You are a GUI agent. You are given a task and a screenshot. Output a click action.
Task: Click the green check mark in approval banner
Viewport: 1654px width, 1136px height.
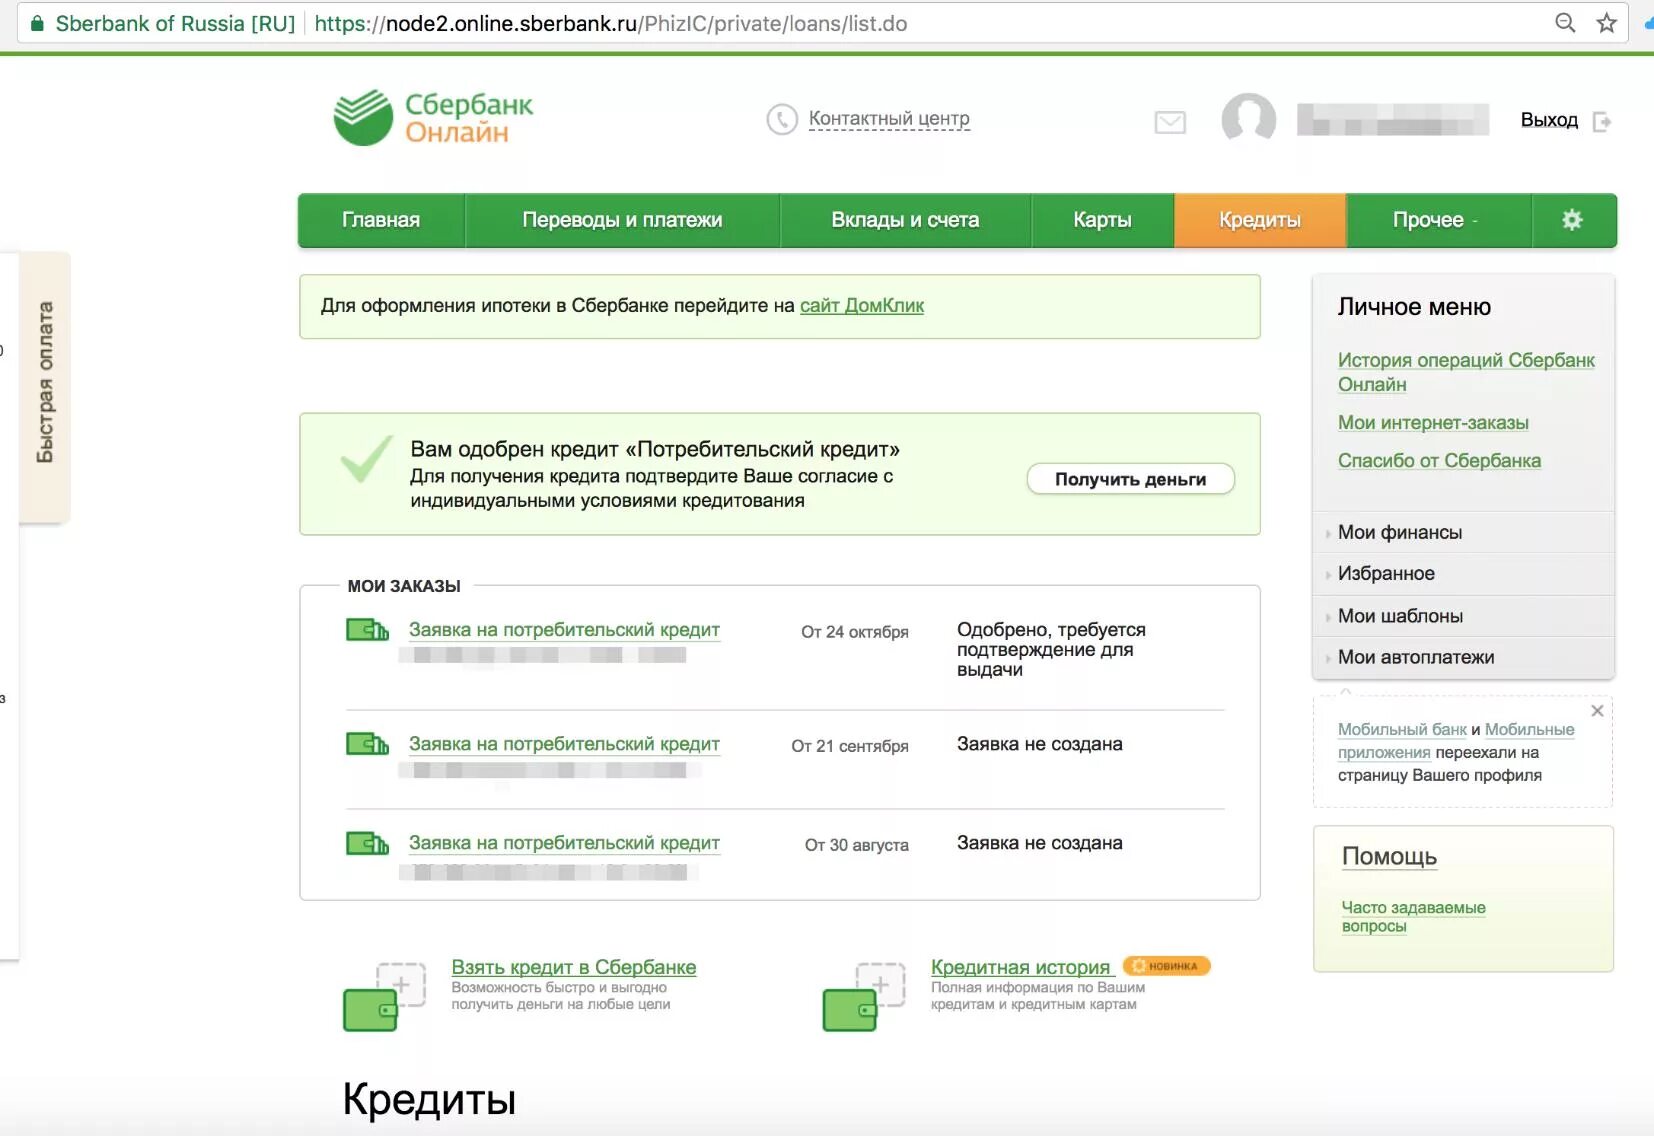coord(366,460)
